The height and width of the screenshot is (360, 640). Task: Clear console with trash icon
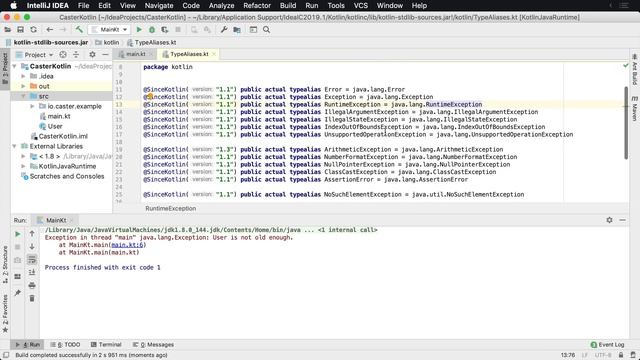point(32,298)
